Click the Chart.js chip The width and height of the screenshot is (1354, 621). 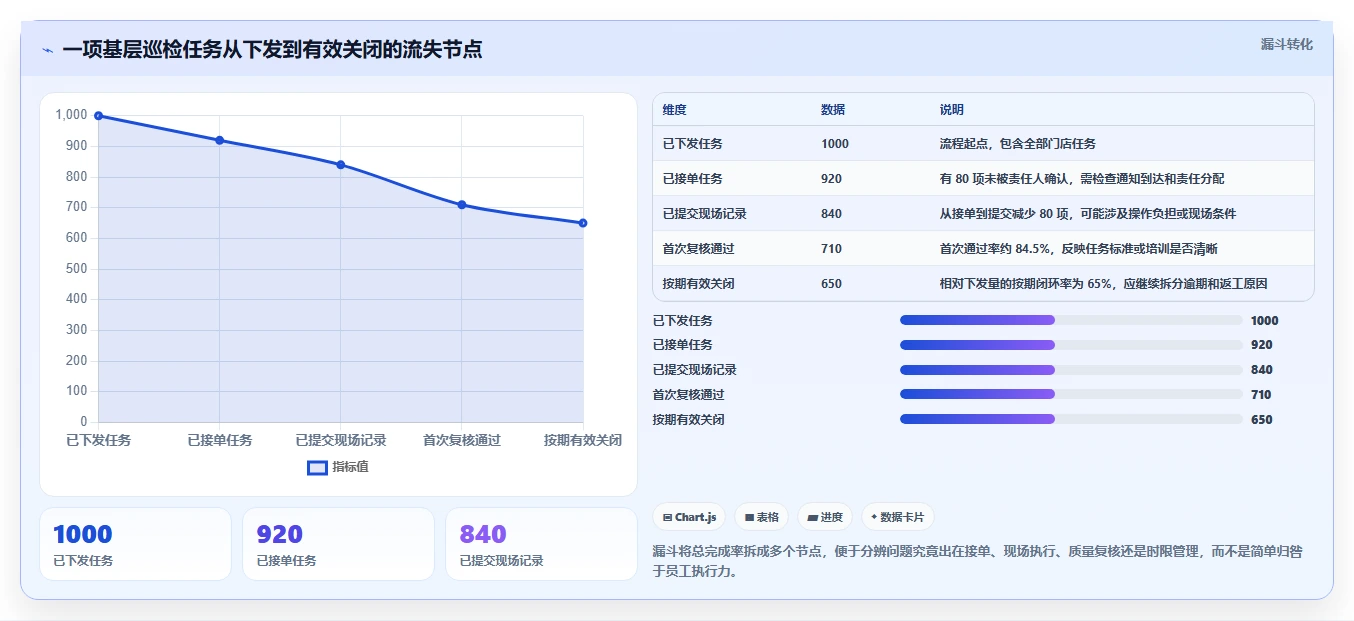point(689,517)
